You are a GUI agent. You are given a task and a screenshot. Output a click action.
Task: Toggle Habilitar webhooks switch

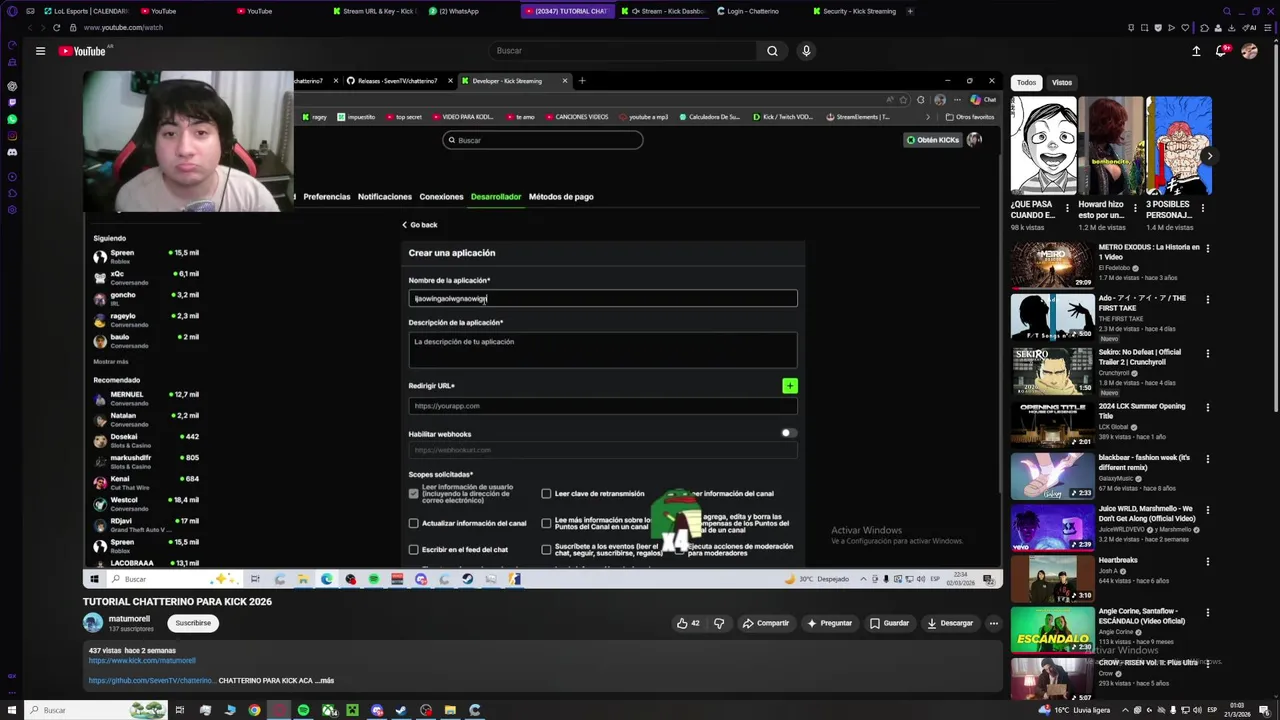point(788,433)
